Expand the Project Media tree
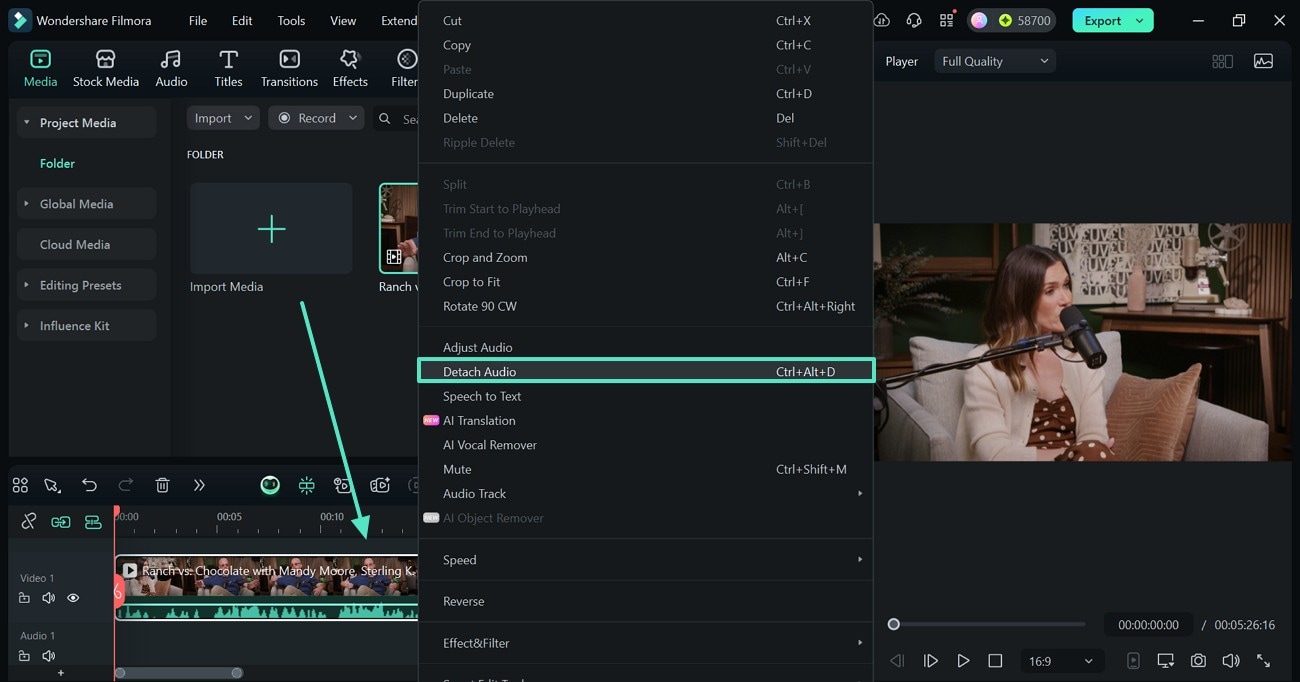 click(26, 122)
